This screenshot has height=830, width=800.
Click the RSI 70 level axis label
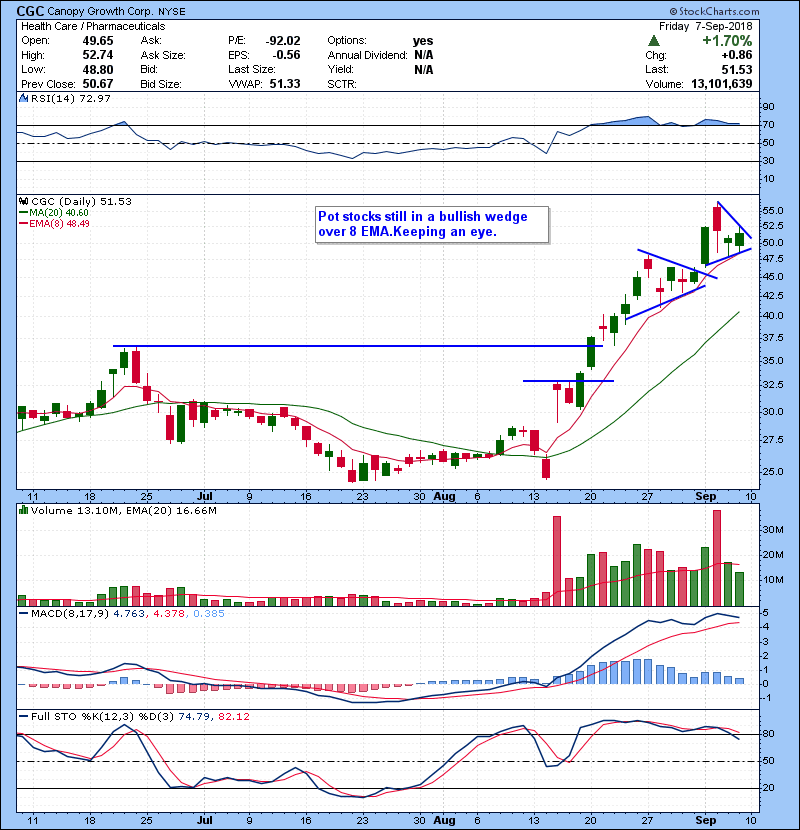pos(768,125)
